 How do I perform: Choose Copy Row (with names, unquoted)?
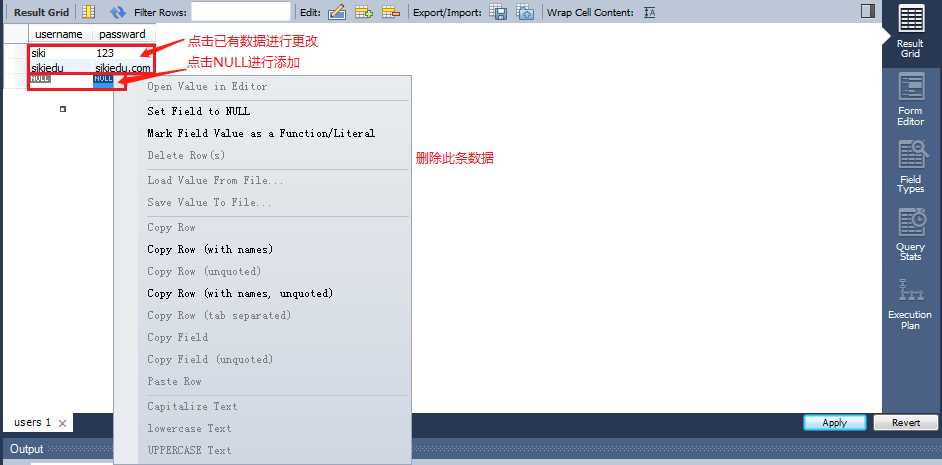(x=240, y=293)
